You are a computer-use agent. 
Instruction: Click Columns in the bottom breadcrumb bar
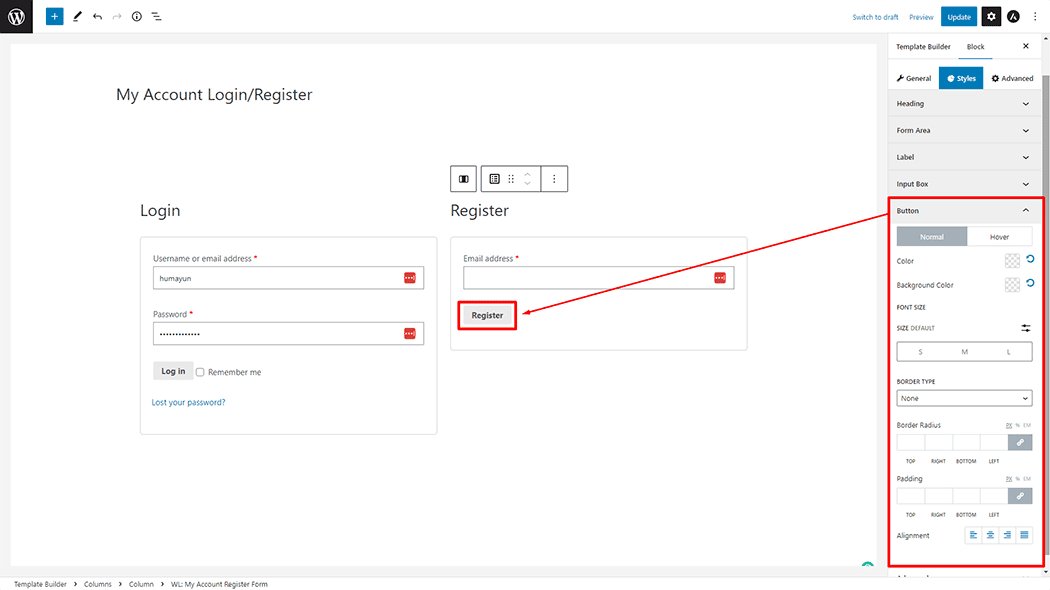[x=97, y=583]
